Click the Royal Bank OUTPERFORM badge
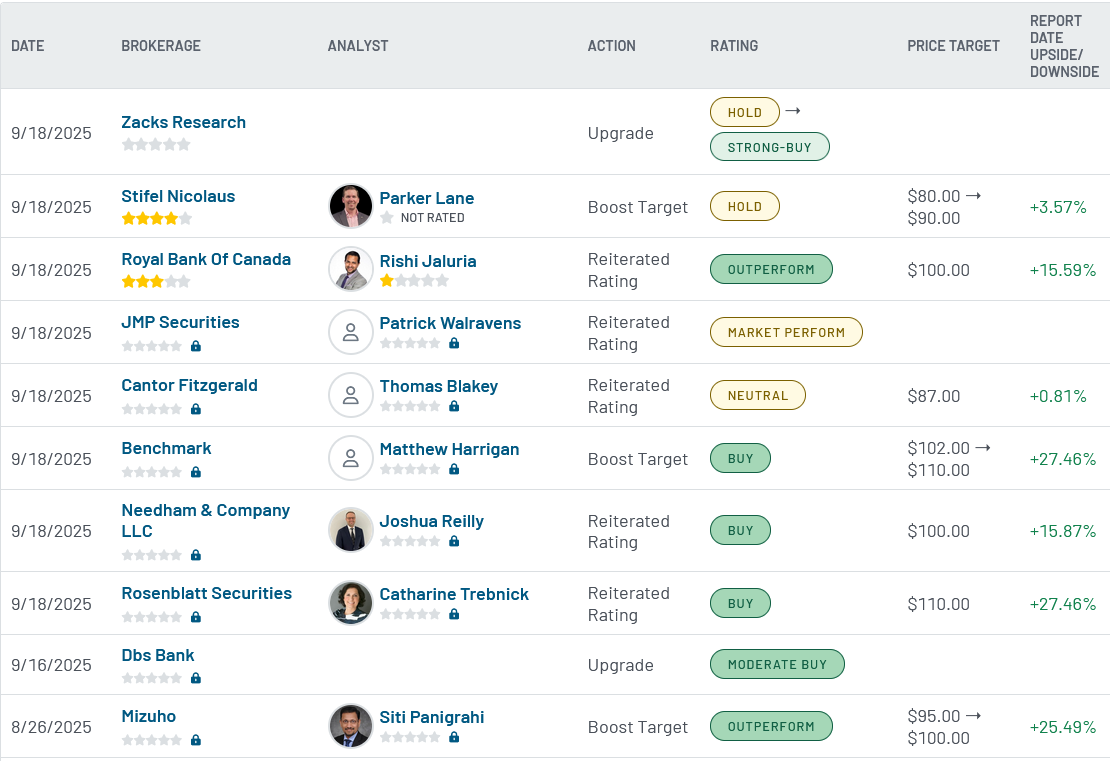The image size is (1110, 761). 771,270
